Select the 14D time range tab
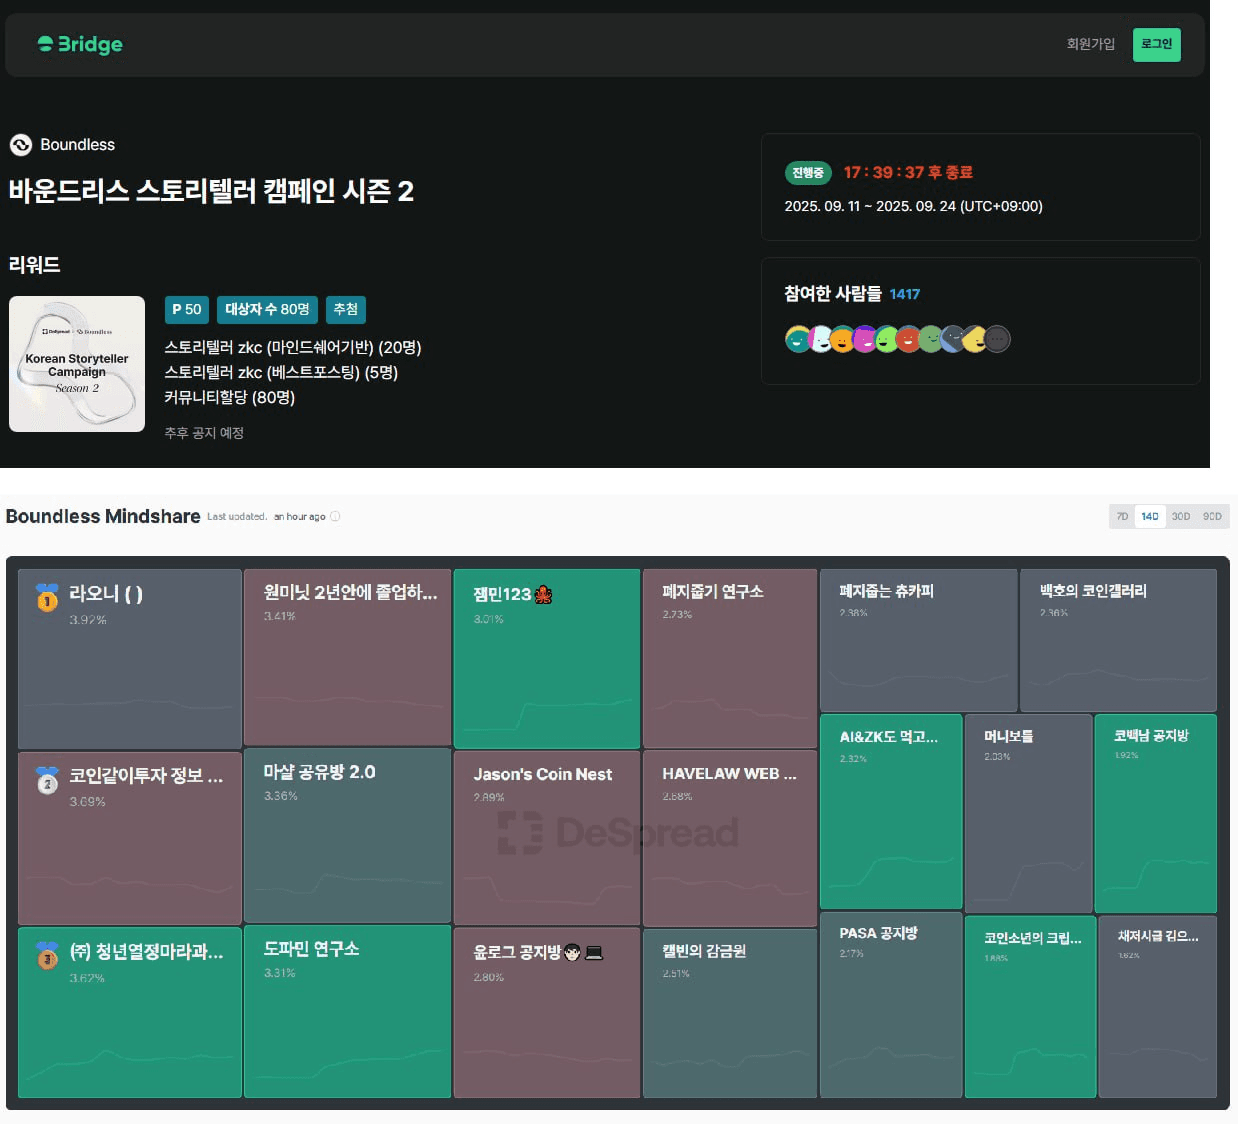 [1150, 517]
